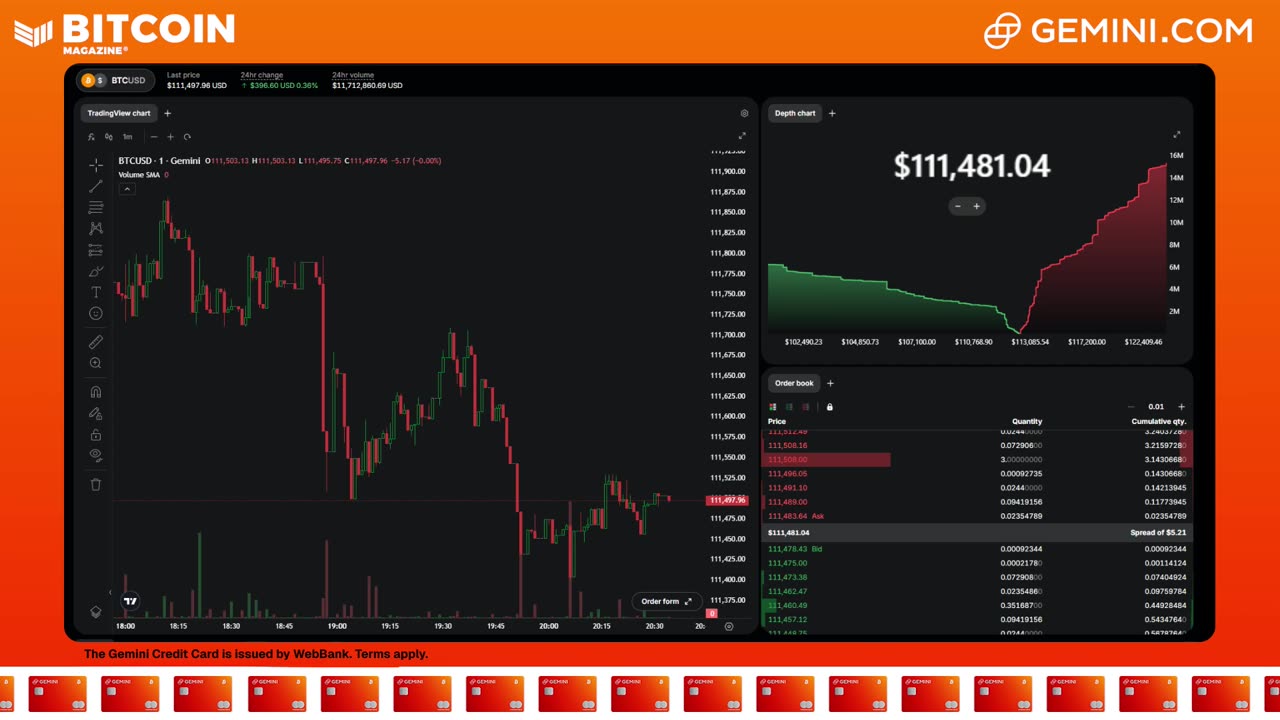Show both bids and asks view
1280x720 pixels.
(x=773, y=407)
